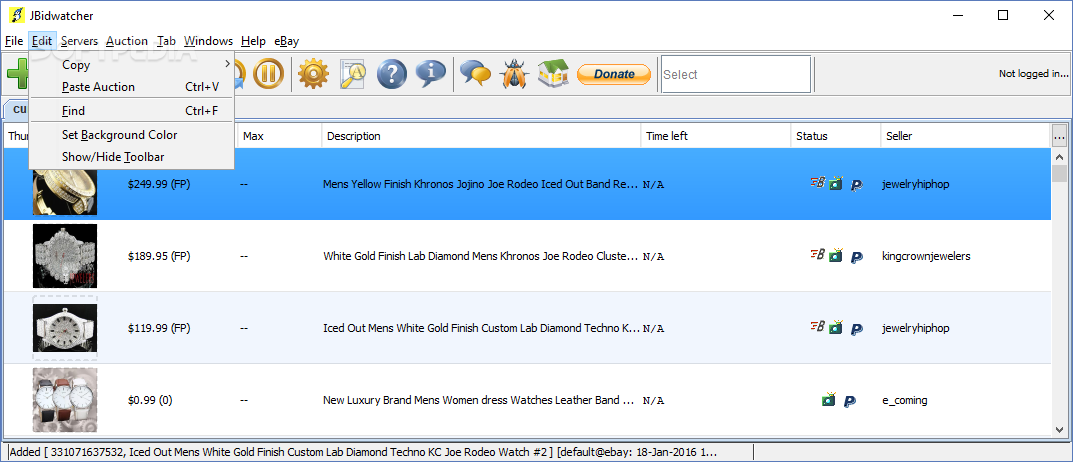
Task: Sort by the Seller column header
Action: point(966,136)
